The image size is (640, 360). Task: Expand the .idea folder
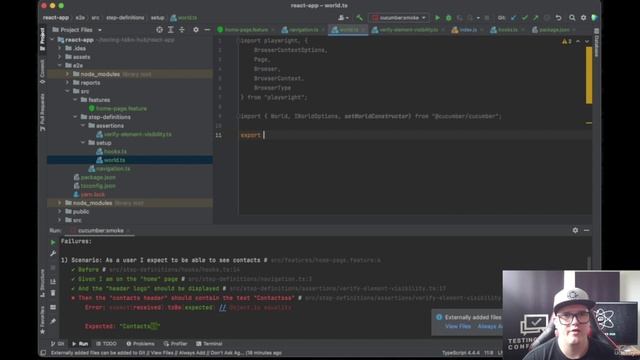click(60, 49)
